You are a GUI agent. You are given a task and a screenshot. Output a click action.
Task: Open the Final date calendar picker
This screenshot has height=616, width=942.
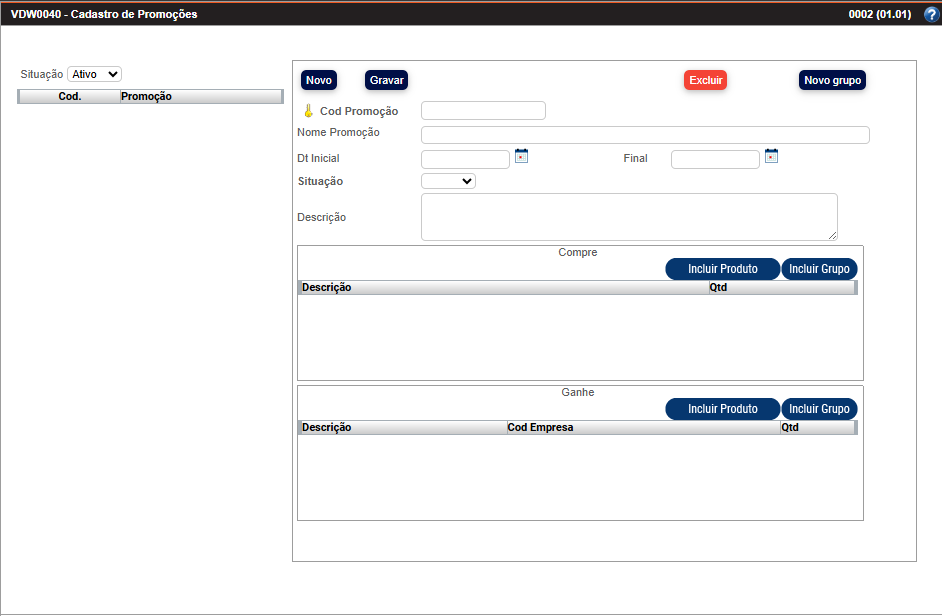click(771, 156)
